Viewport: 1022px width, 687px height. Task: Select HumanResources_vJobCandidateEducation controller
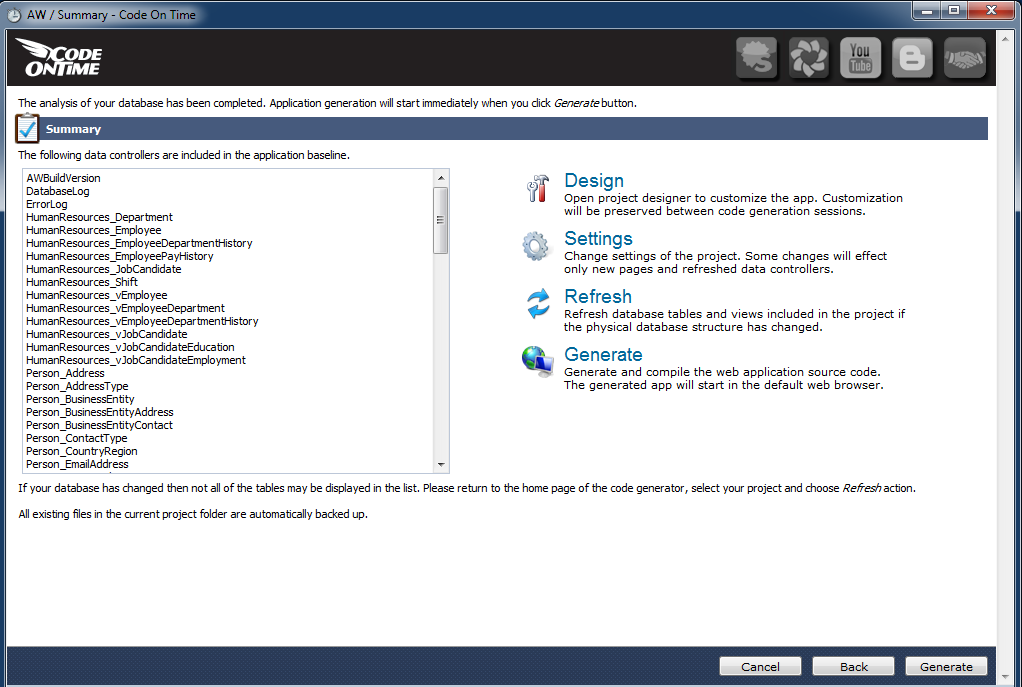pyautogui.click(x=130, y=347)
